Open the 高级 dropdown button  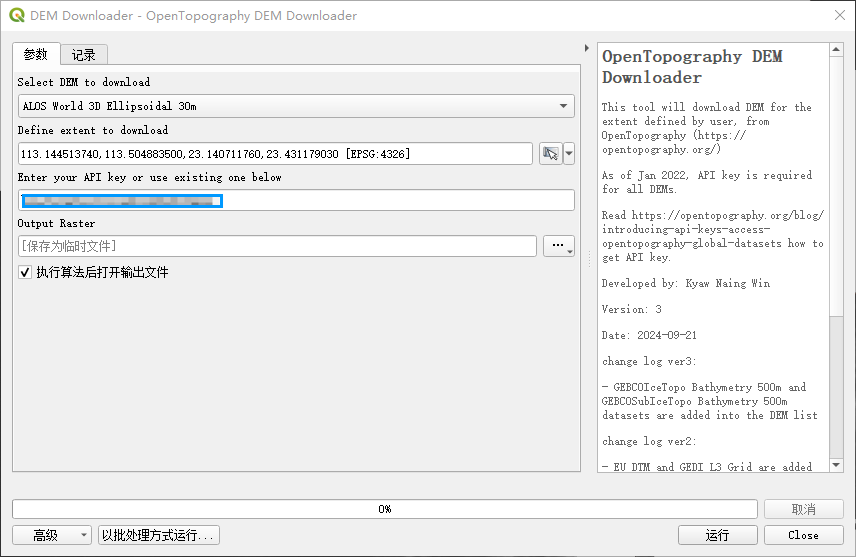point(52,535)
